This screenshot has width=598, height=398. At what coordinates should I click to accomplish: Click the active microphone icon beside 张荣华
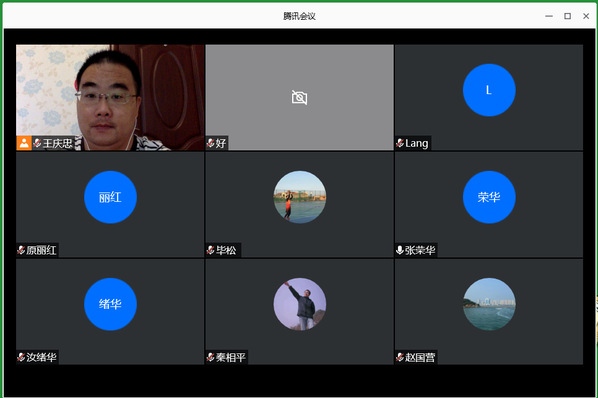(x=400, y=250)
